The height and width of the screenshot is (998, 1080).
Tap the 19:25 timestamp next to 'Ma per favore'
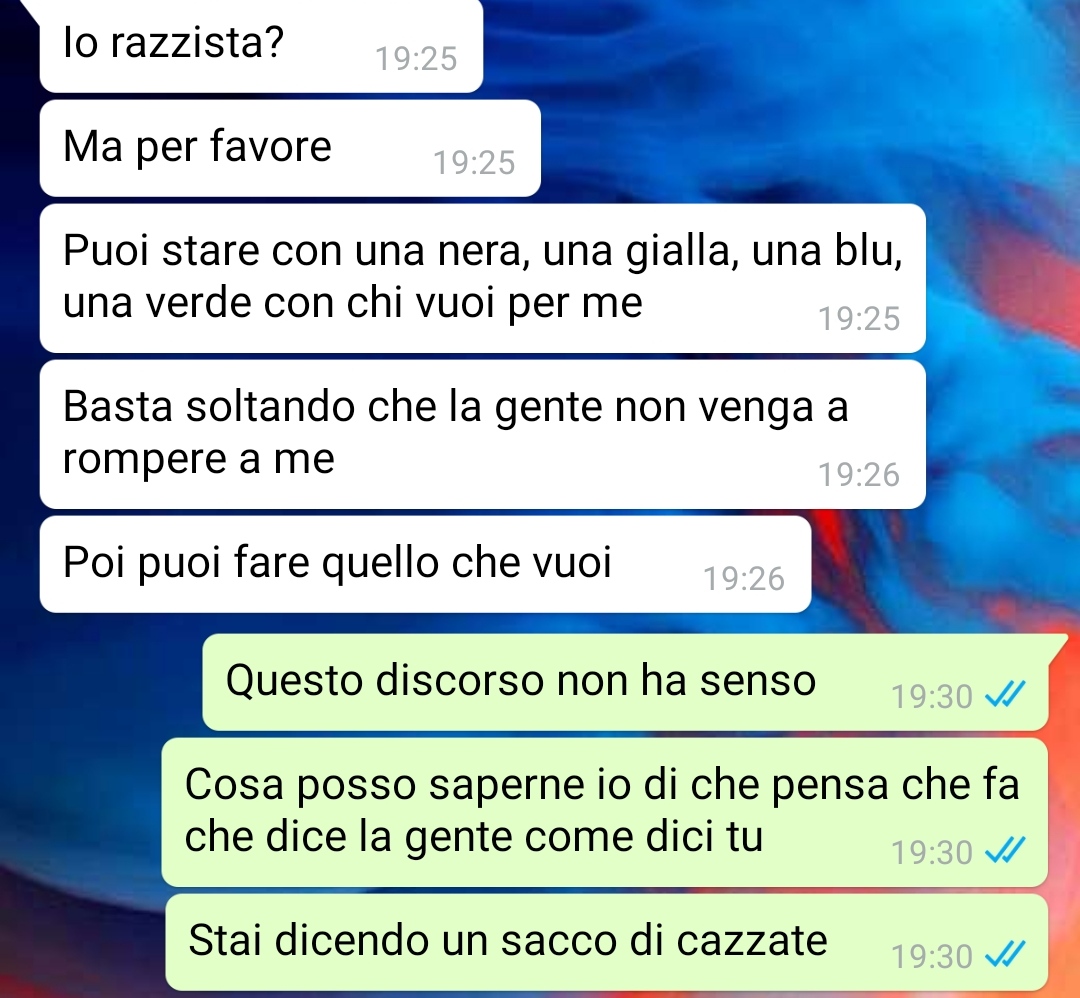474,163
